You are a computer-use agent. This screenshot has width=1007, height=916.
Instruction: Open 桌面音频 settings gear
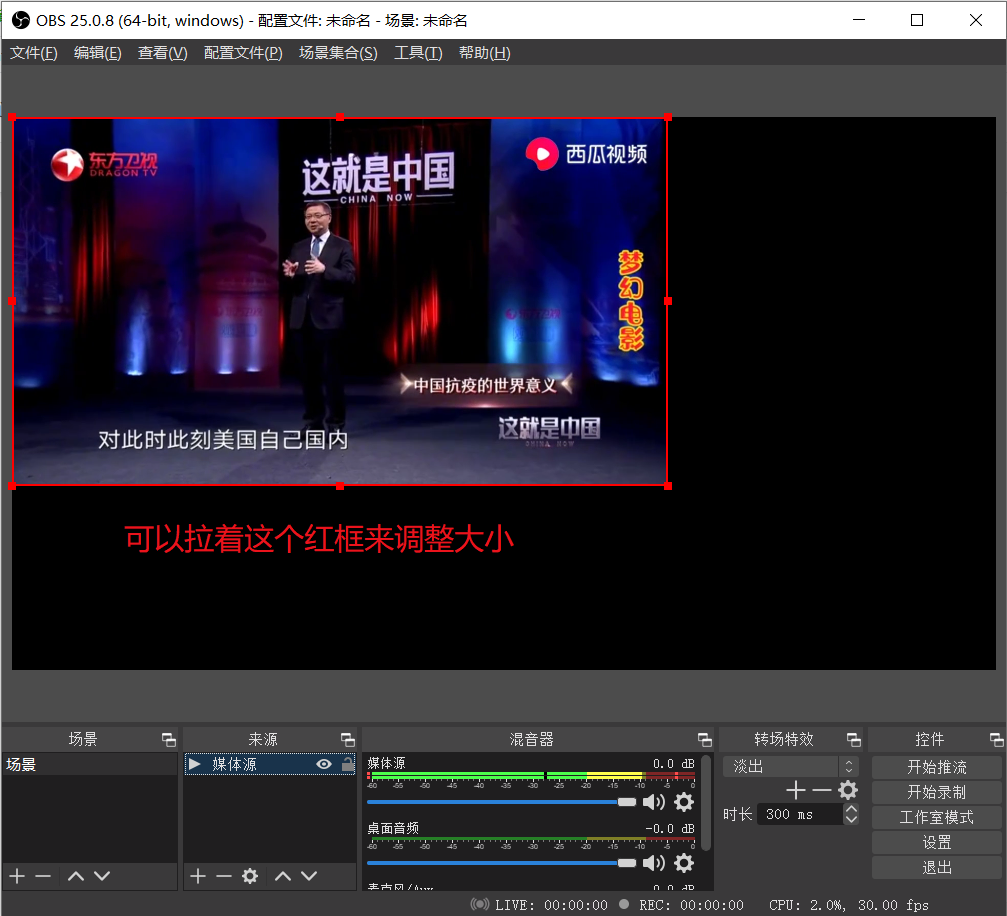(684, 863)
